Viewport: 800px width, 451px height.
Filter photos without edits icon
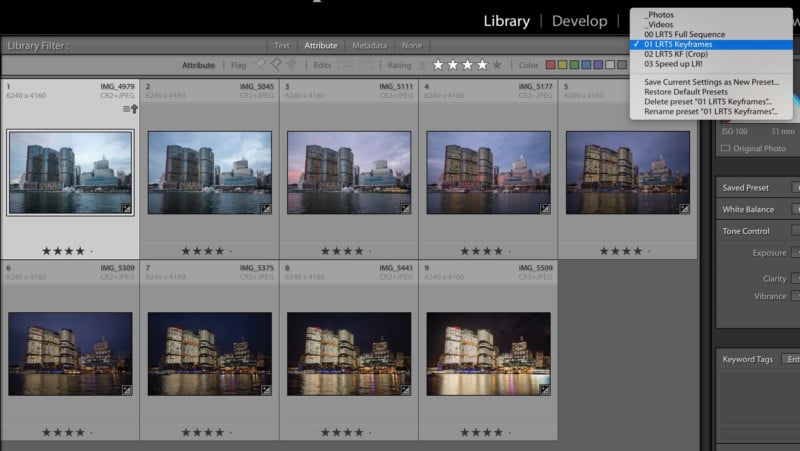[x=366, y=65]
